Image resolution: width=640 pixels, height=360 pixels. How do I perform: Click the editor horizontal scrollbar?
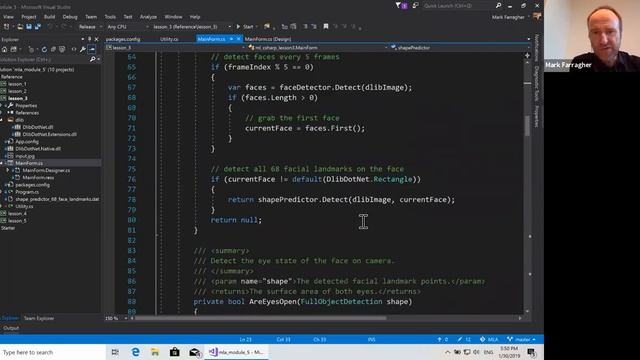point(260,318)
